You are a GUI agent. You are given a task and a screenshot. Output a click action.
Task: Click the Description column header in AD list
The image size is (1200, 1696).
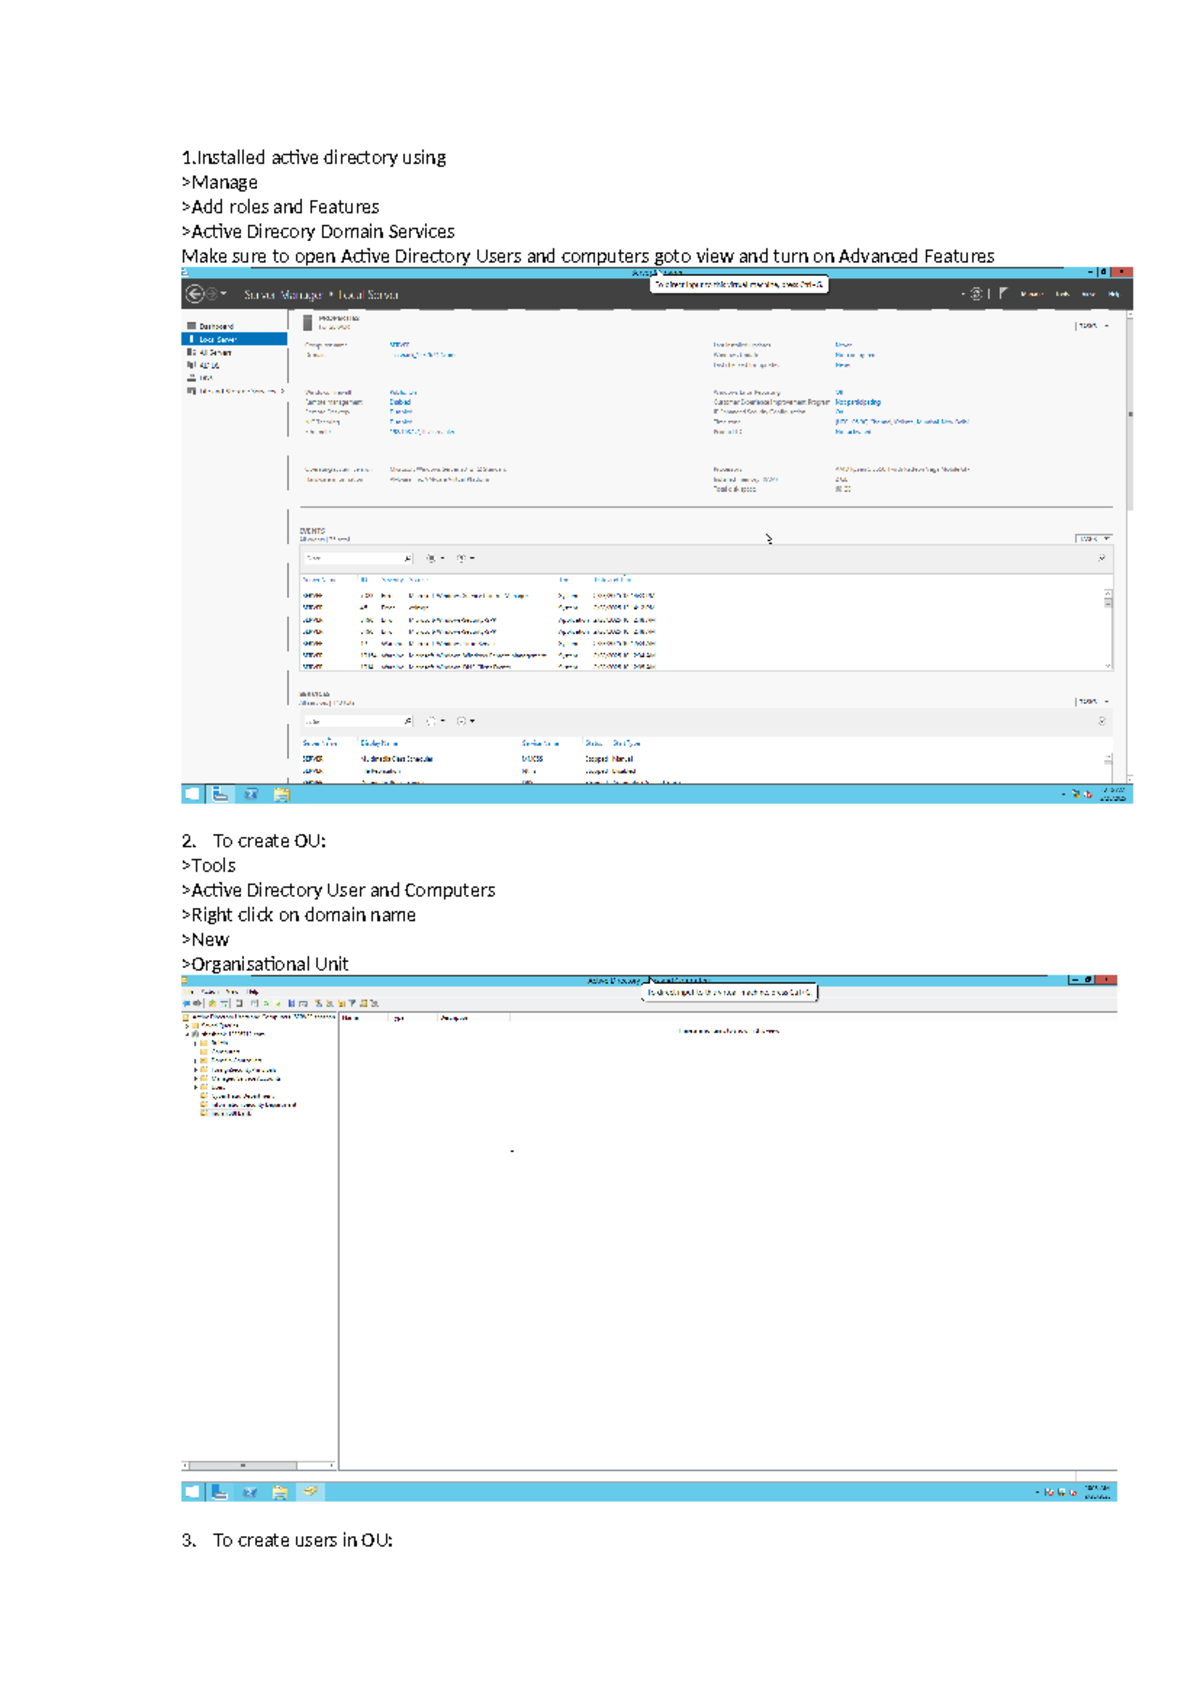[x=473, y=1018]
